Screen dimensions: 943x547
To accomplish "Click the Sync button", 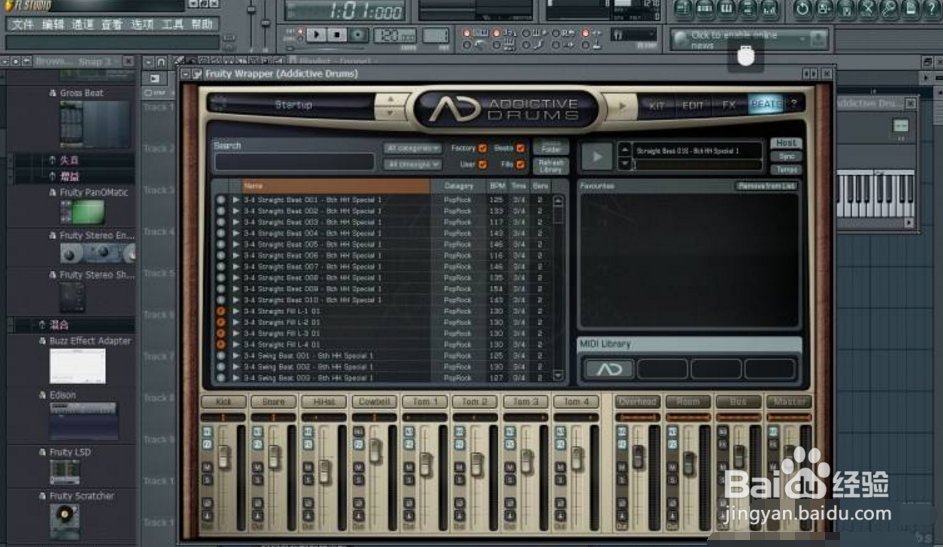I will [785, 156].
